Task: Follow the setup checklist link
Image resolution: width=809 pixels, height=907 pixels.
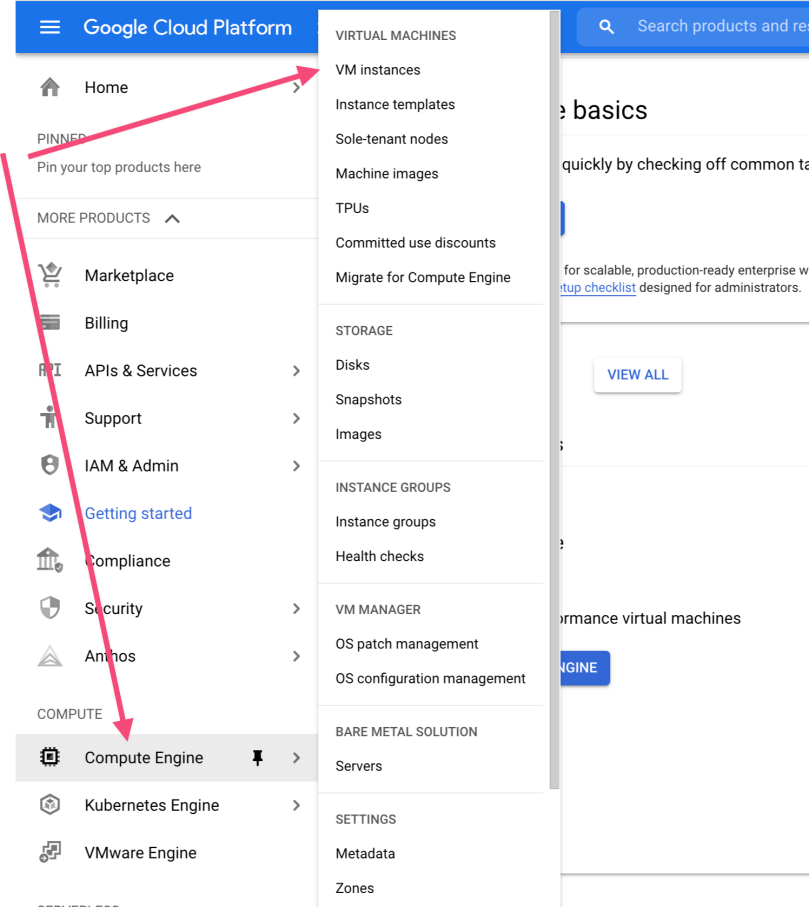Action: [x=598, y=287]
